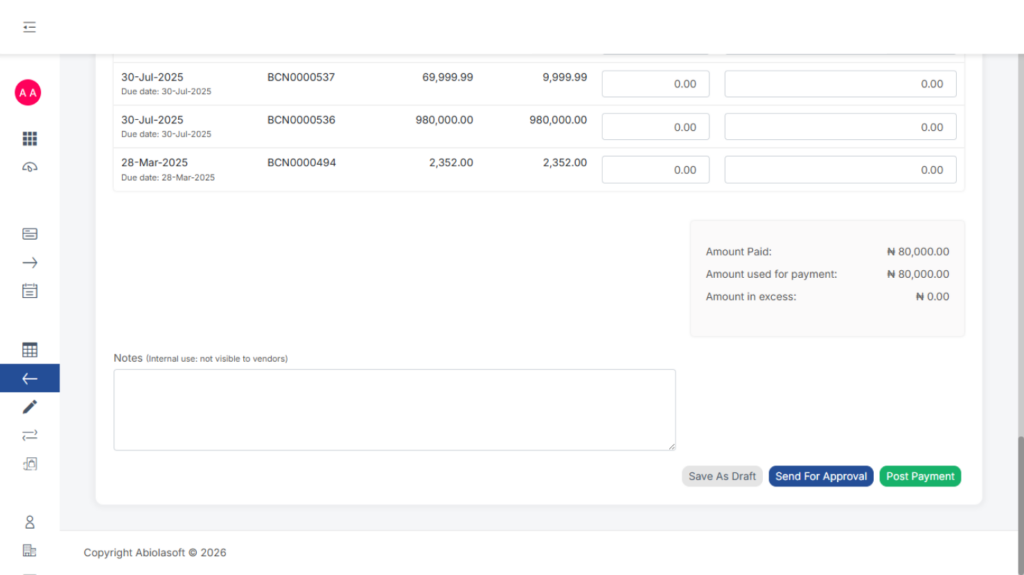Click the first amount field for BCN0000537

(x=655, y=84)
